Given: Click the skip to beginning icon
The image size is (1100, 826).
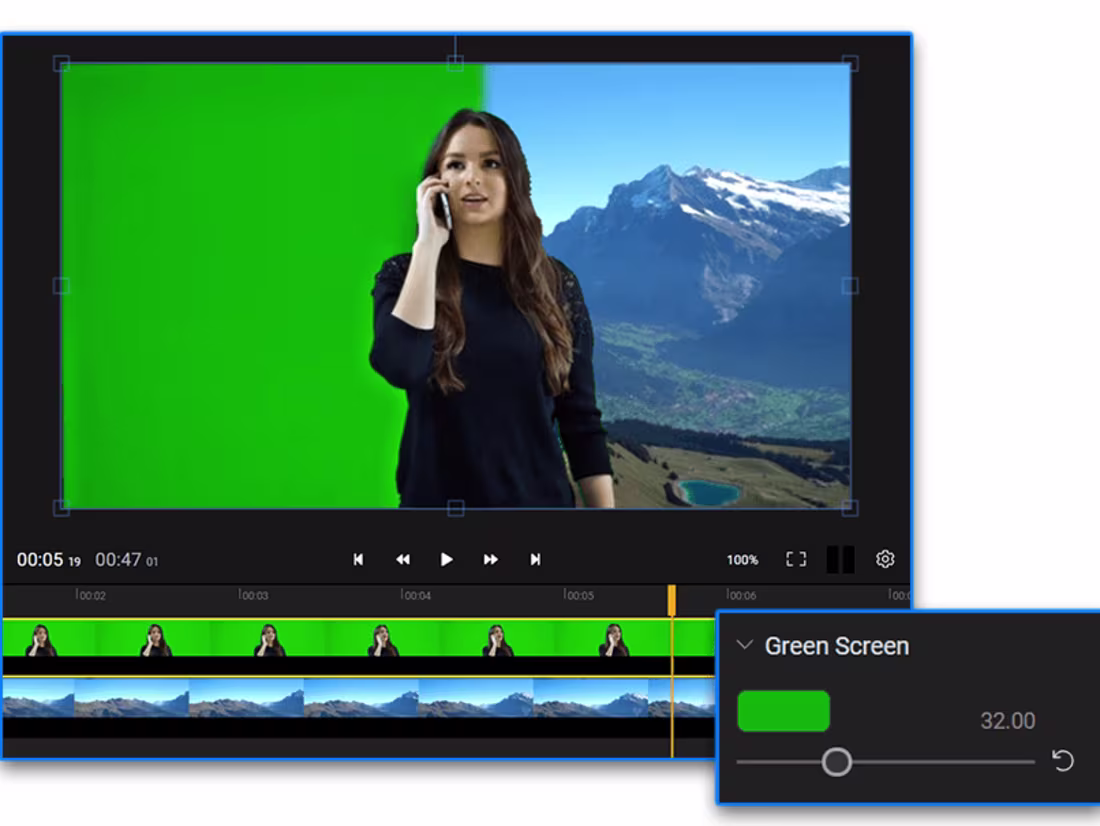Looking at the screenshot, I should click(x=358, y=560).
